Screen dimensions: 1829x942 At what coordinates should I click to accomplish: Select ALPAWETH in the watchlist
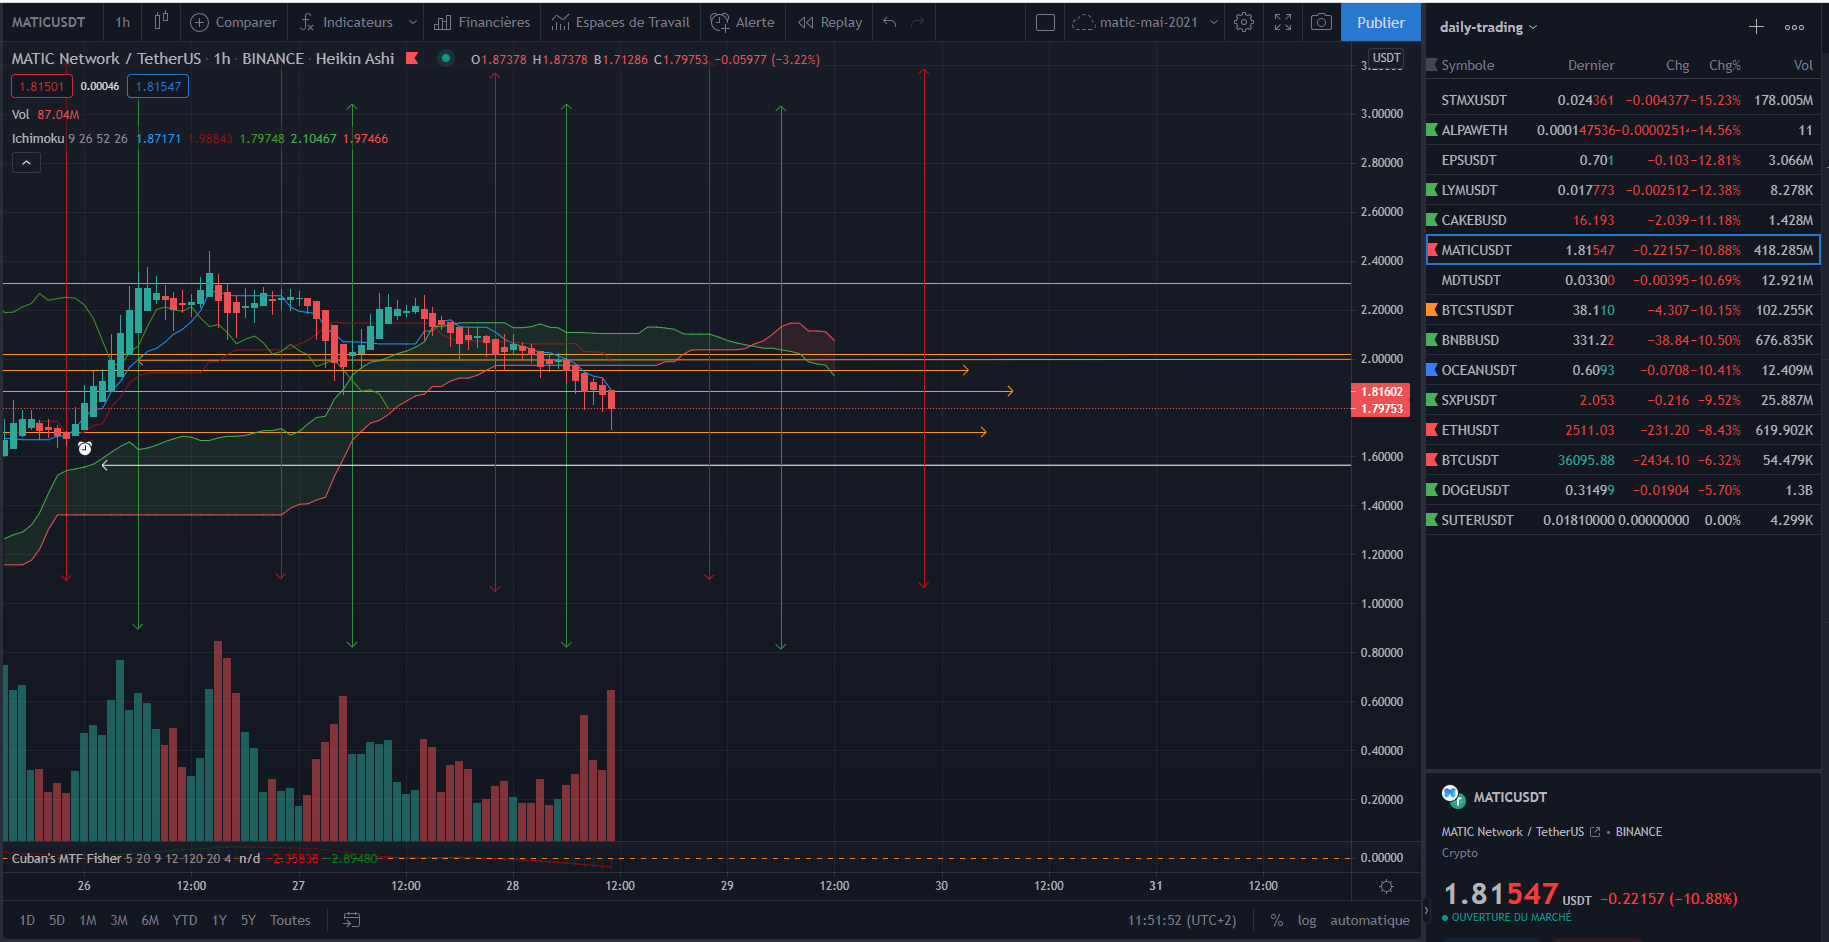(1623, 130)
